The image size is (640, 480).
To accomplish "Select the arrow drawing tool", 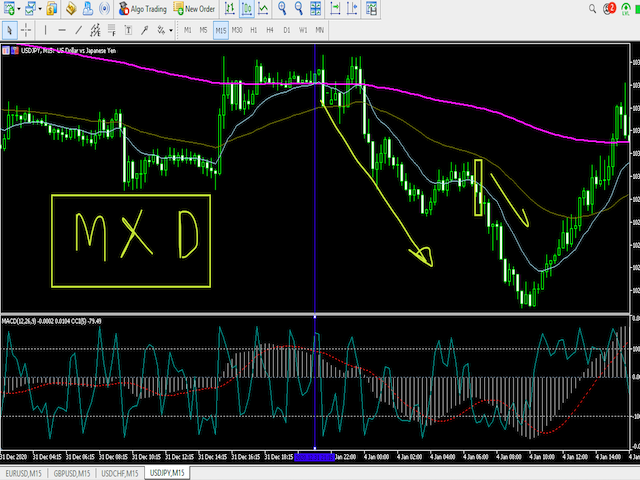I will [144, 30].
